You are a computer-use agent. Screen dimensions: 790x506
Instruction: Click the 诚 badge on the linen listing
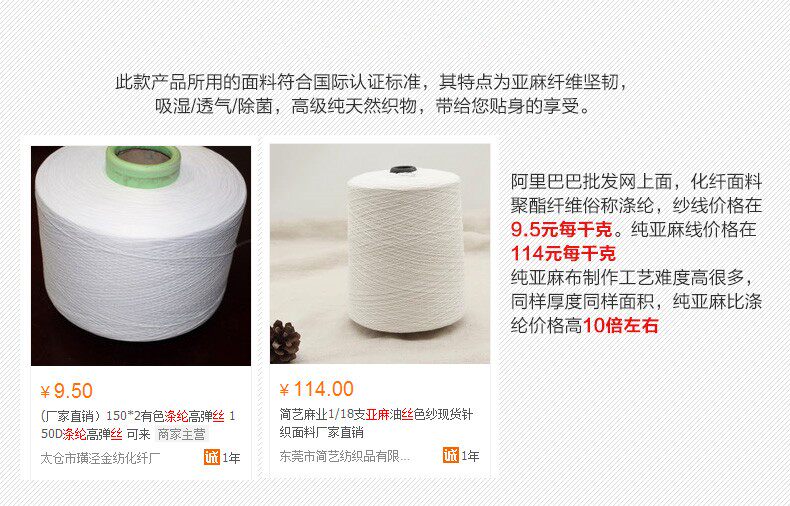pos(451,455)
